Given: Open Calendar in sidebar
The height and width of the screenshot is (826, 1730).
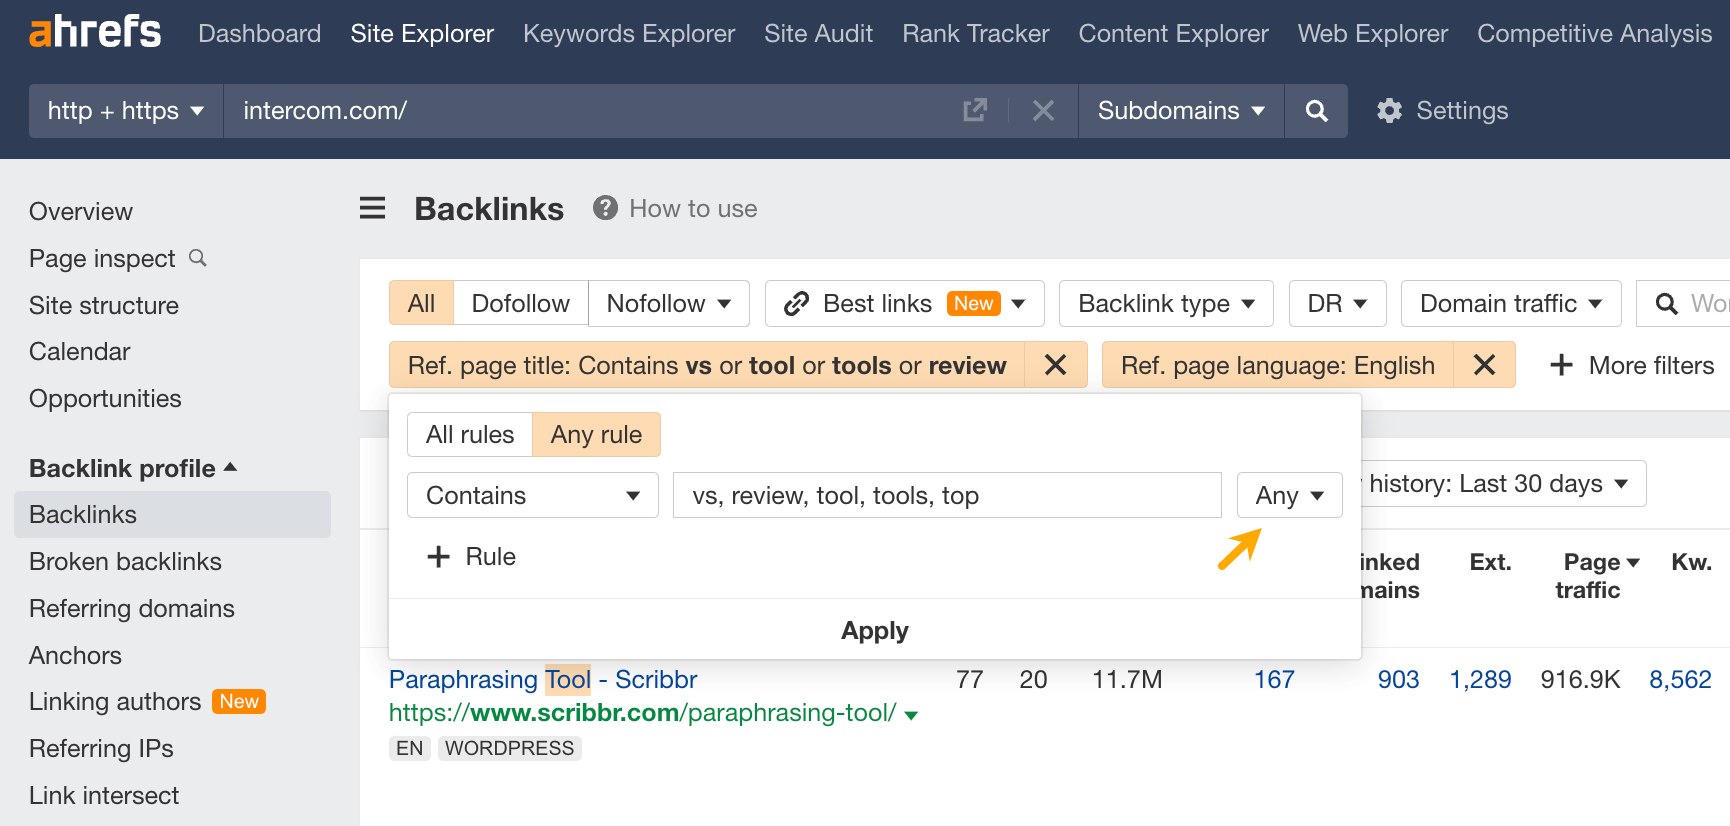Looking at the screenshot, I should point(80,351).
